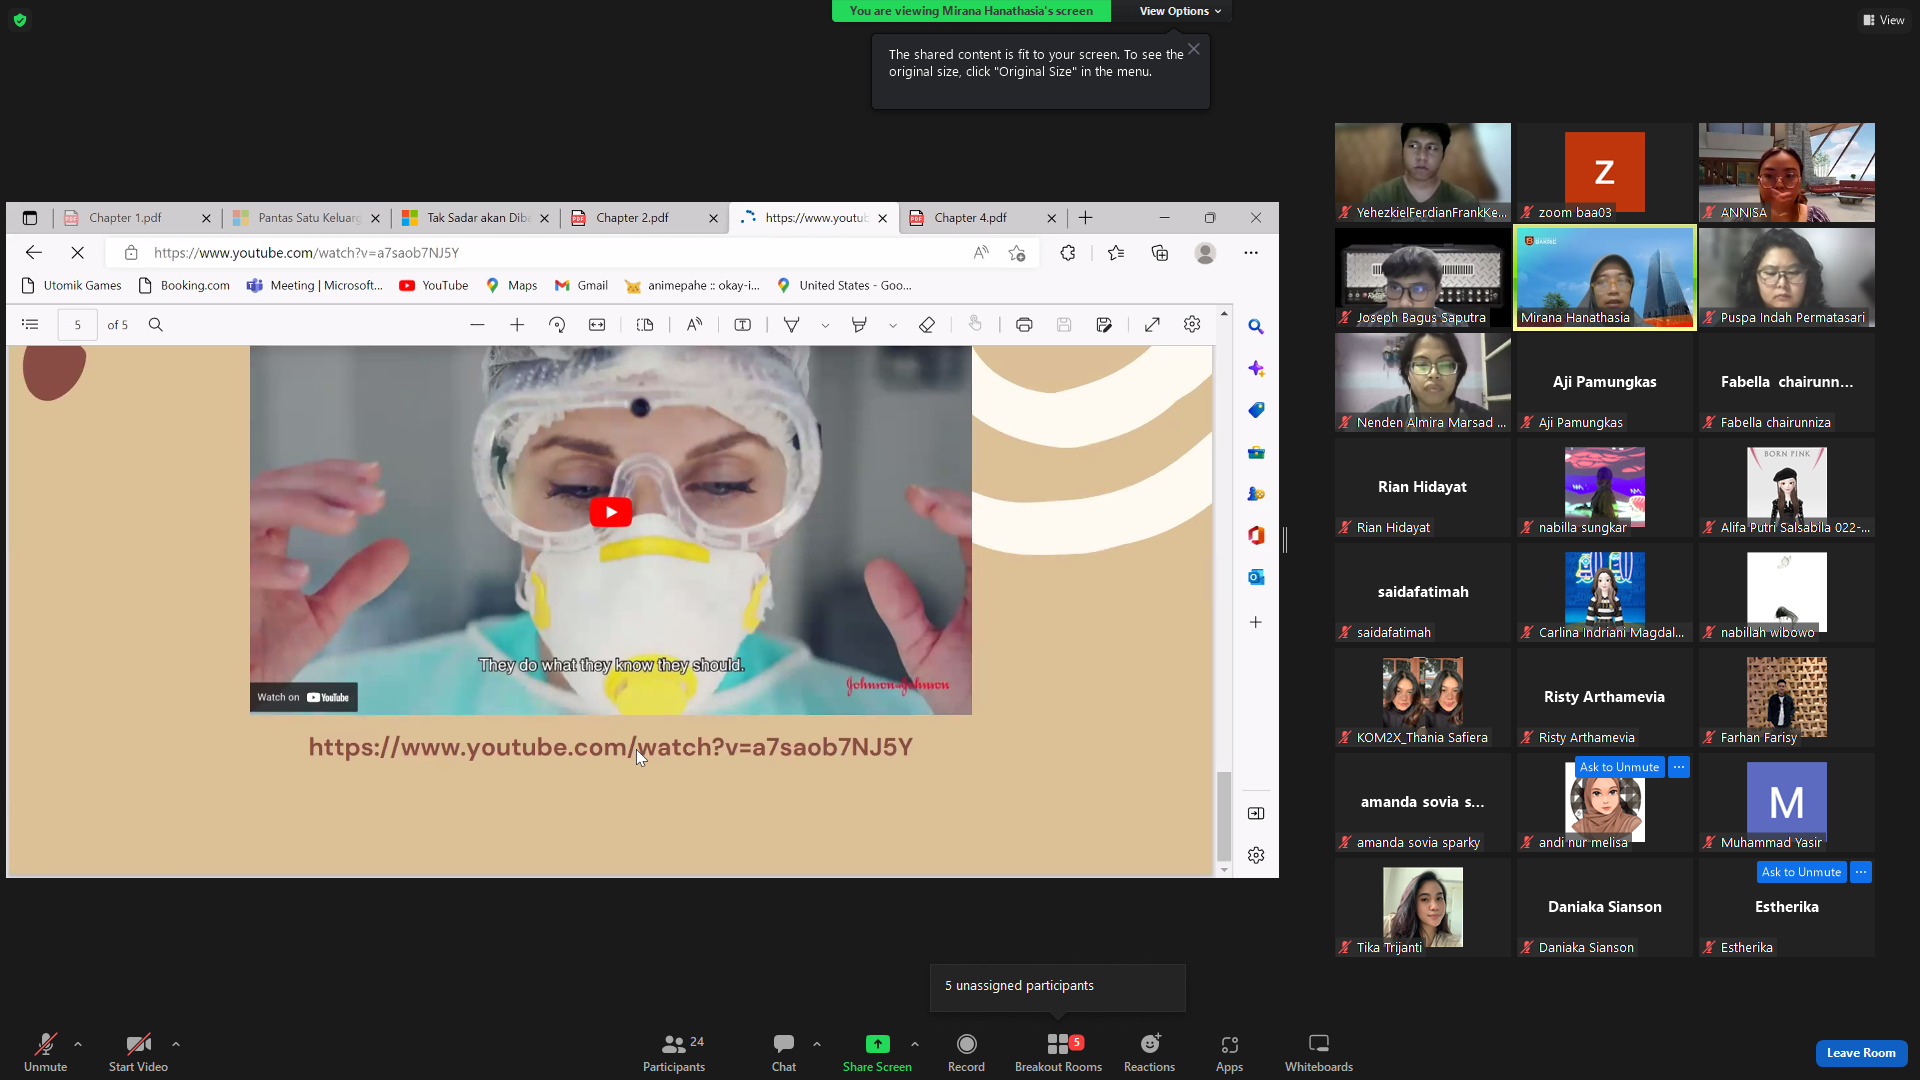
Task: Select the Draw pen tool
Action: pyautogui.click(x=791, y=325)
